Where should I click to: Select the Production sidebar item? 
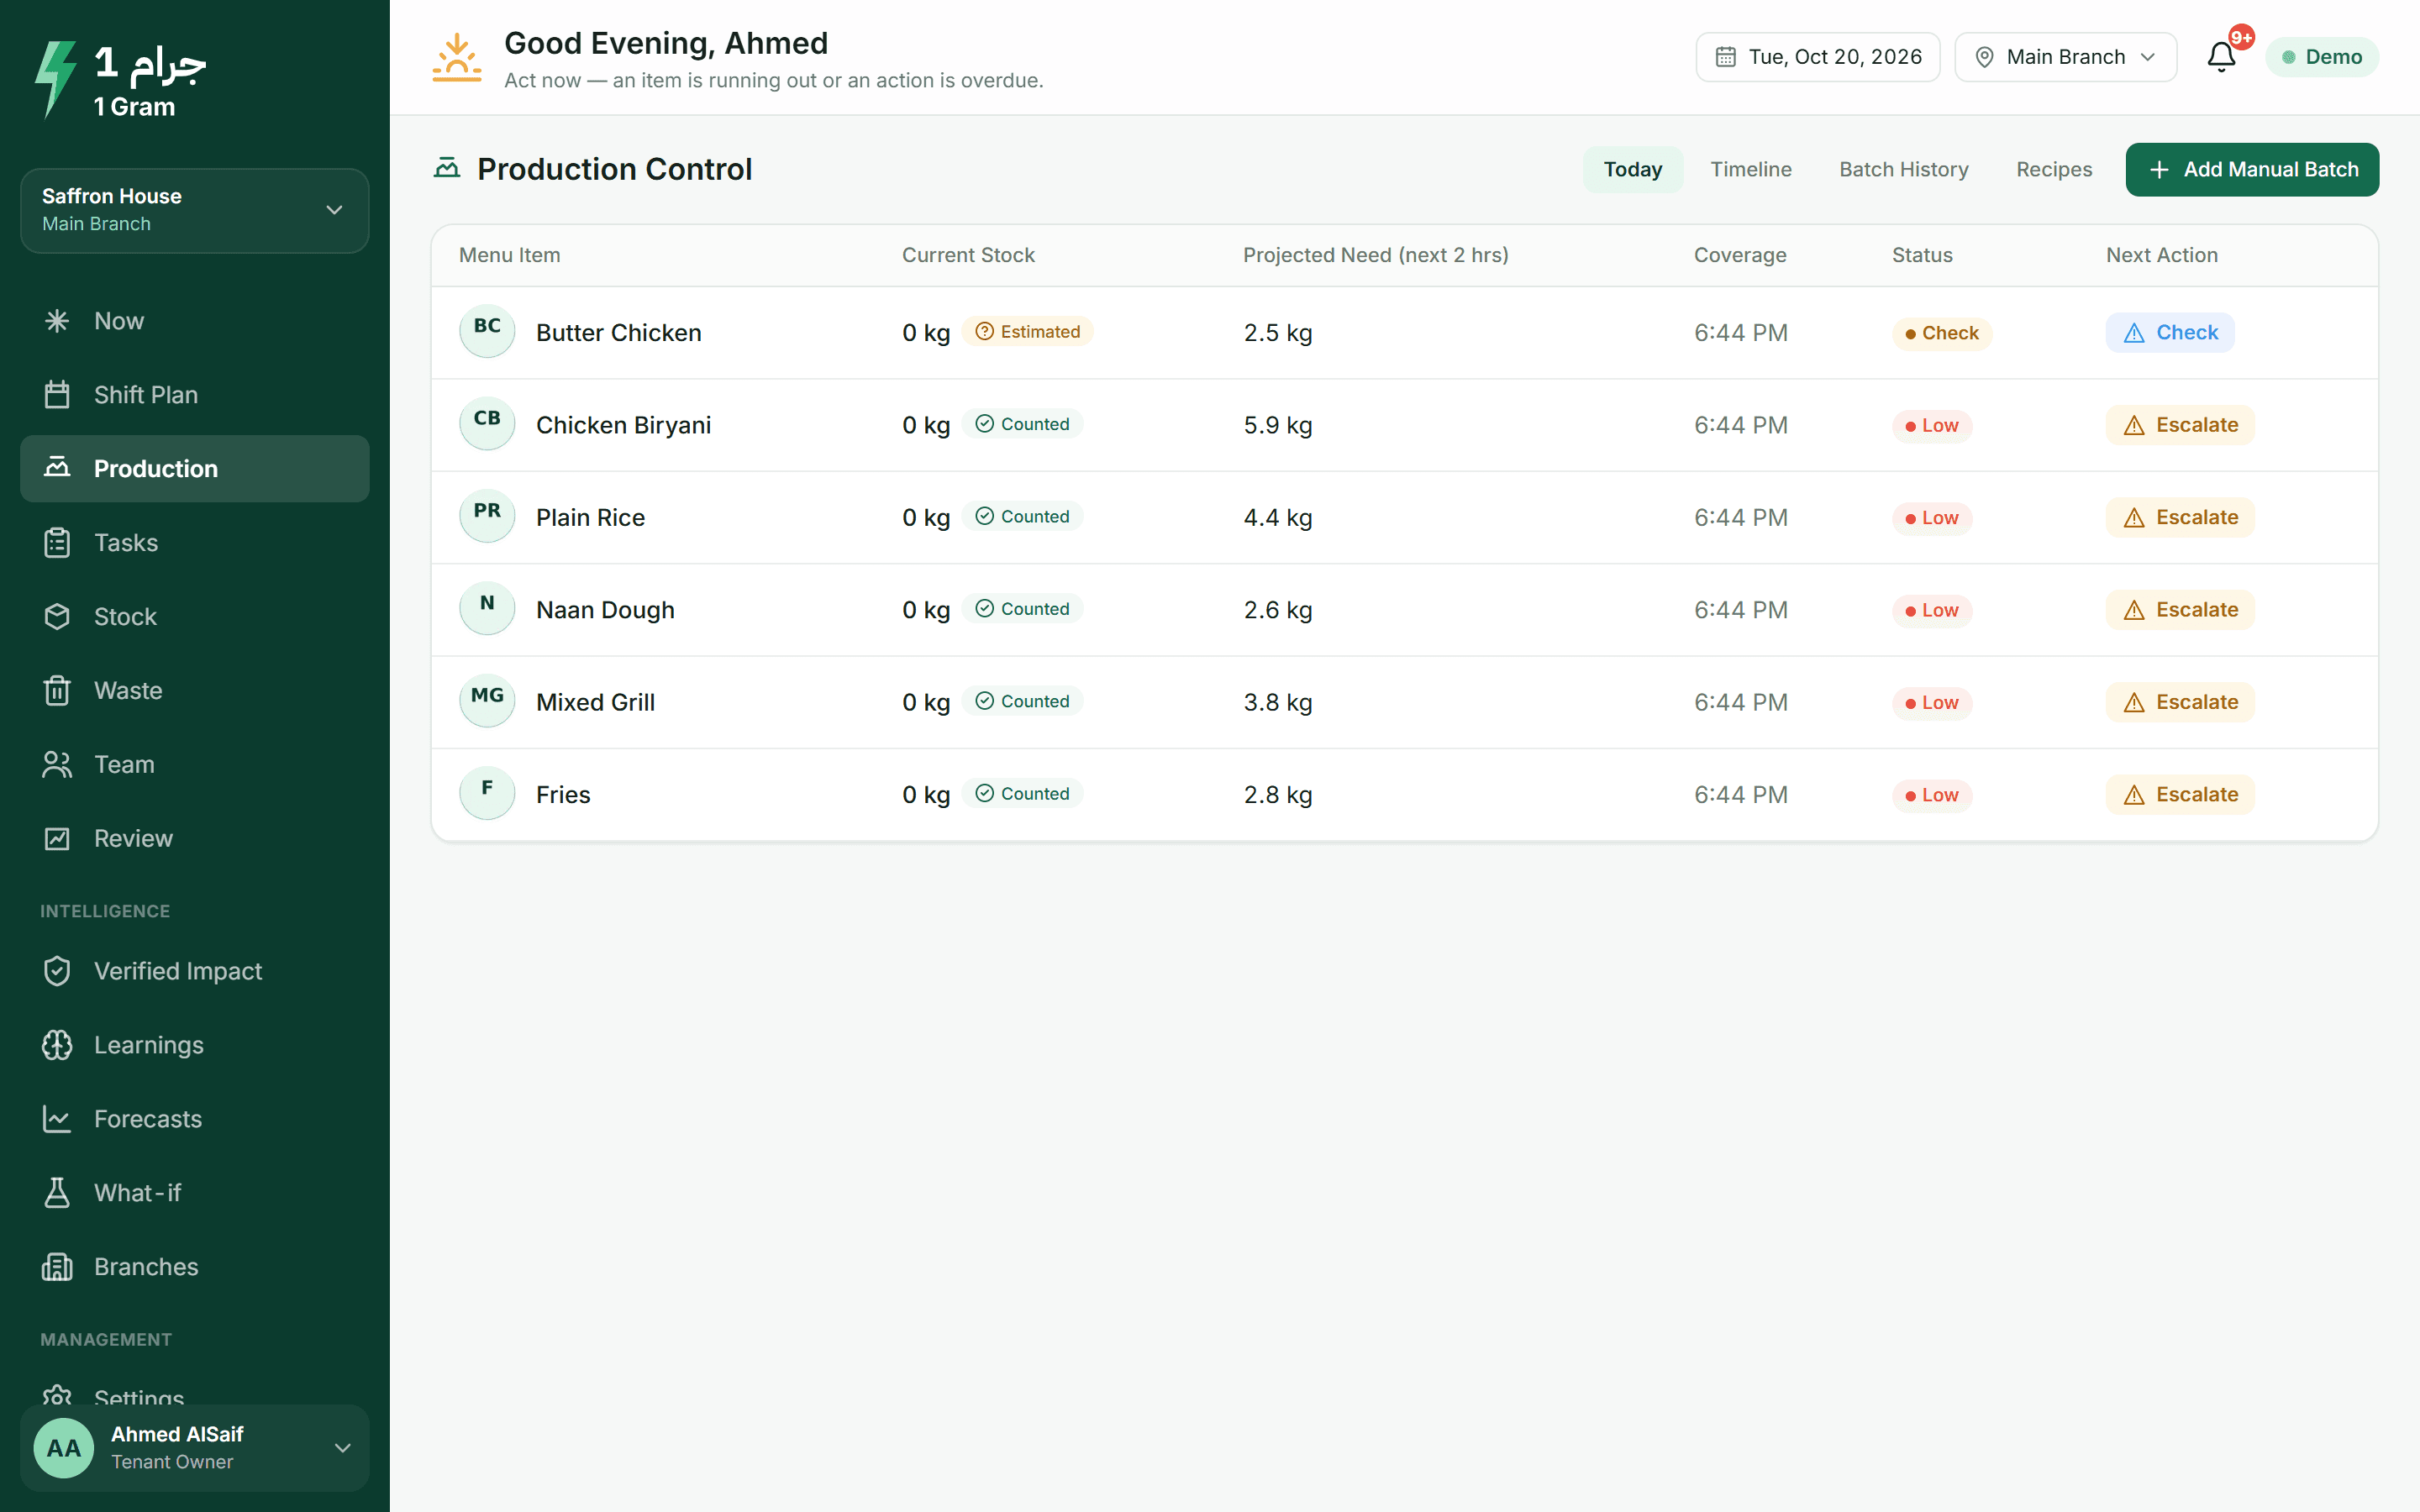pos(195,469)
